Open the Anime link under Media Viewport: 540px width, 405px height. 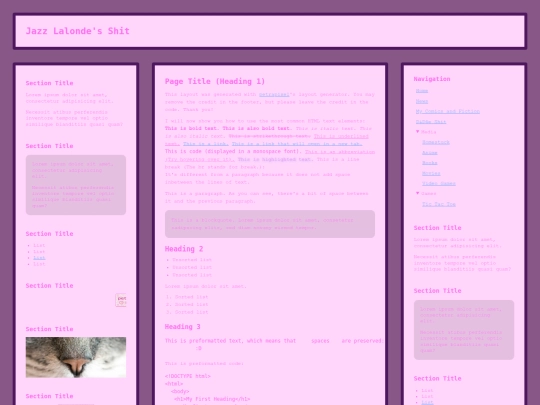pyautogui.click(x=429, y=153)
